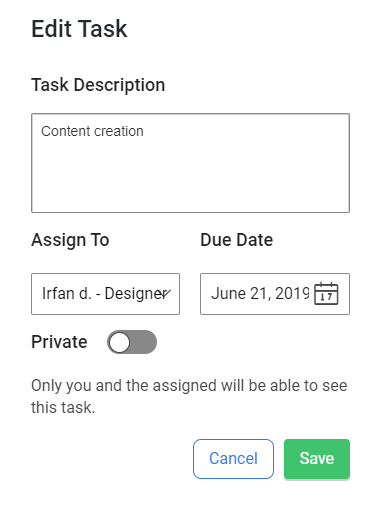Click the white knob of Private switch

click(x=119, y=342)
